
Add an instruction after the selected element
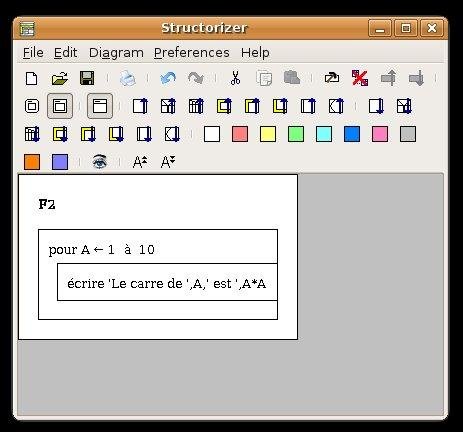click(376, 106)
